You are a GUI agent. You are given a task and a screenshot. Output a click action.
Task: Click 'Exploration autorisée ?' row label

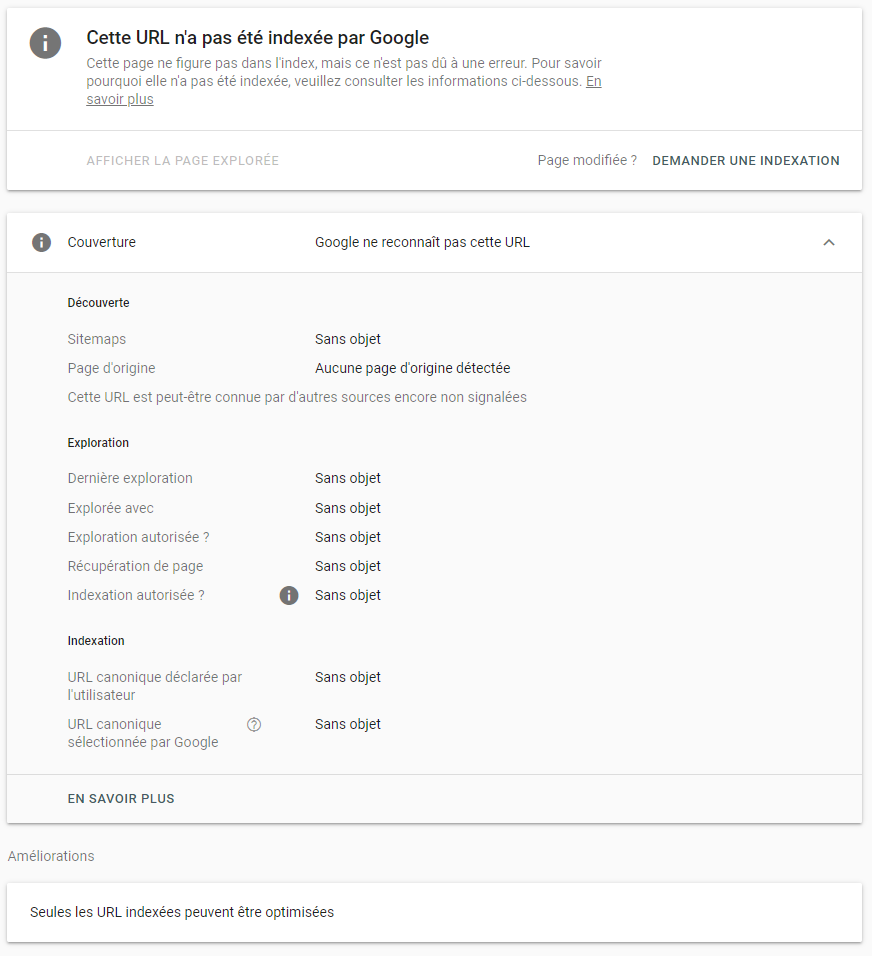(x=138, y=537)
